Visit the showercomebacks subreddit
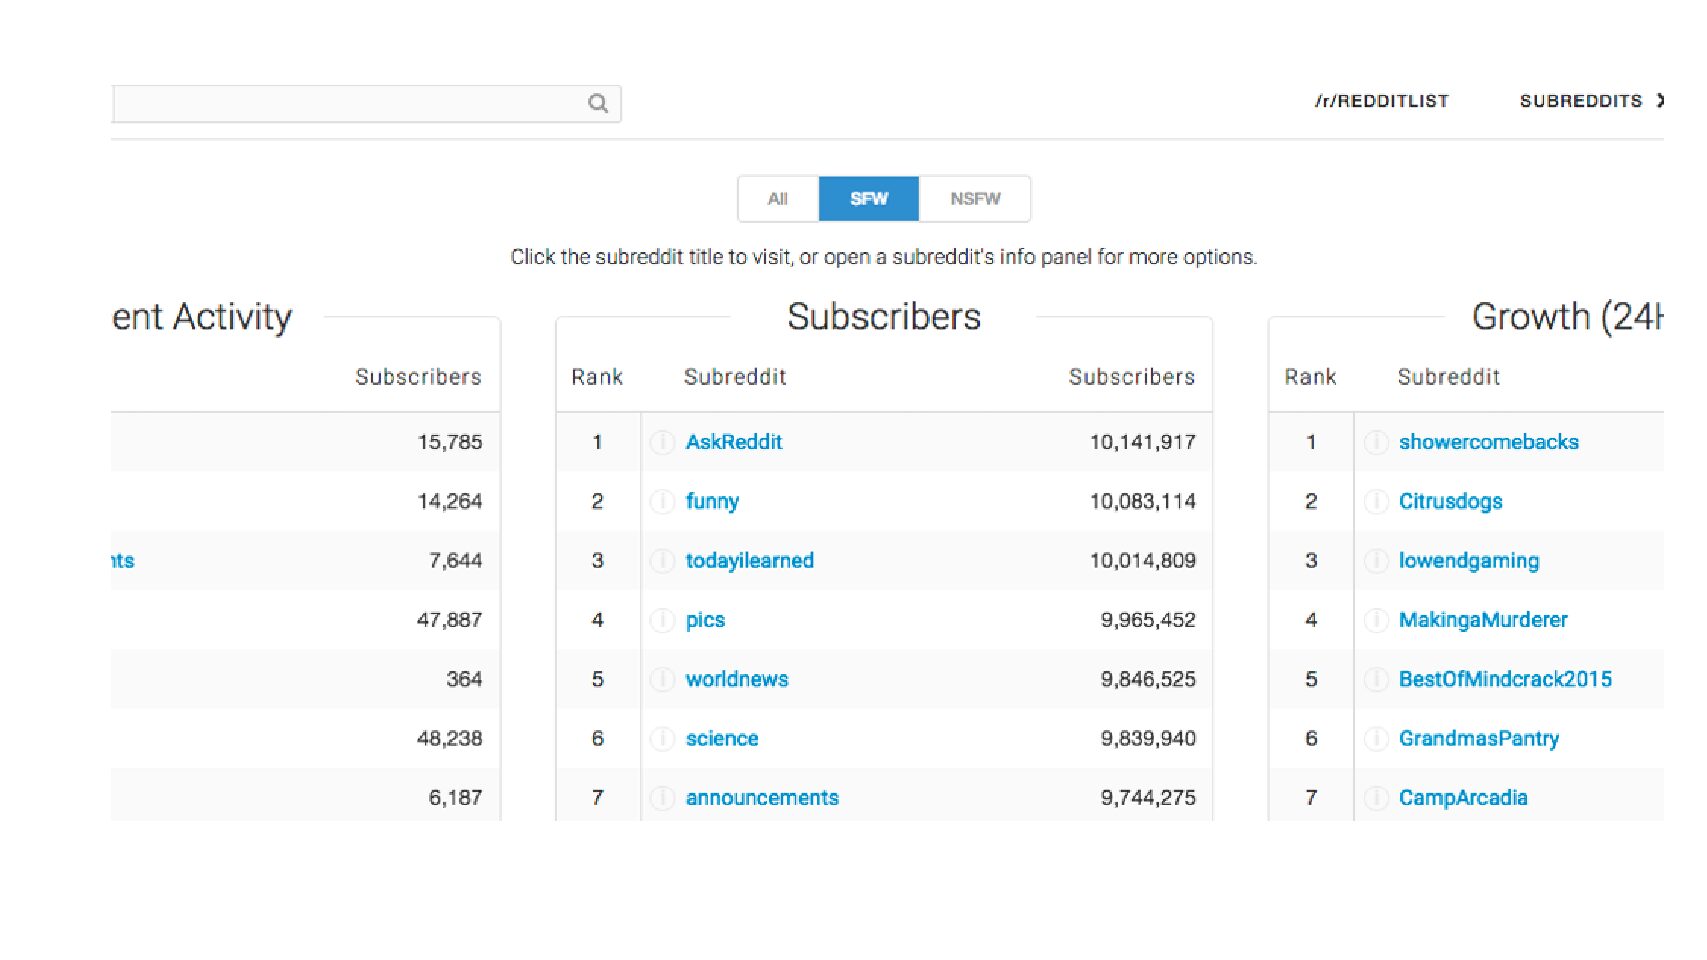Viewport: 1707px width, 960px height. click(x=1489, y=442)
